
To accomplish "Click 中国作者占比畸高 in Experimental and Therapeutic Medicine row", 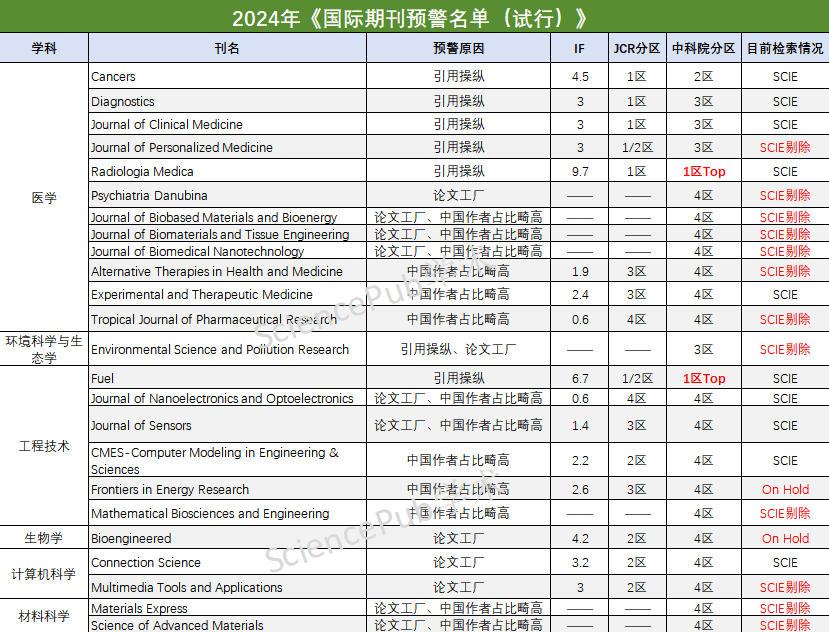I will [x=458, y=295].
